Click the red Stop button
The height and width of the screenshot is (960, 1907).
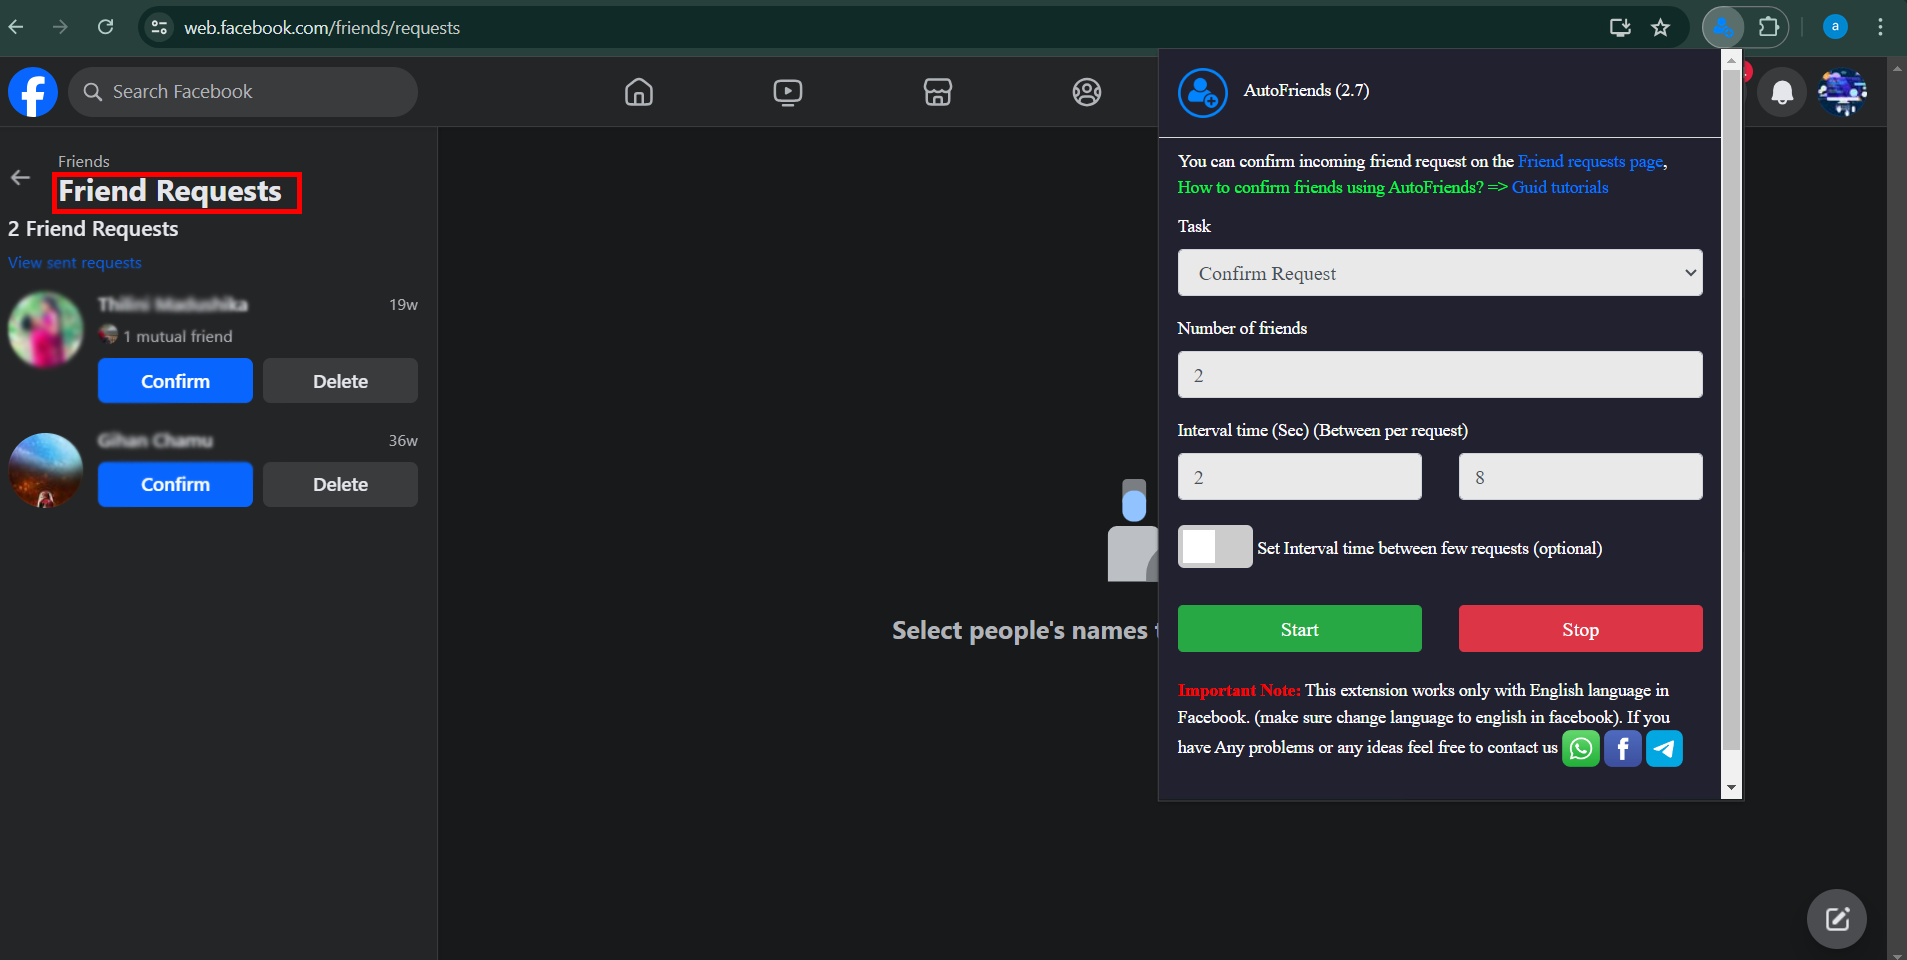[x=1579, y=628]
